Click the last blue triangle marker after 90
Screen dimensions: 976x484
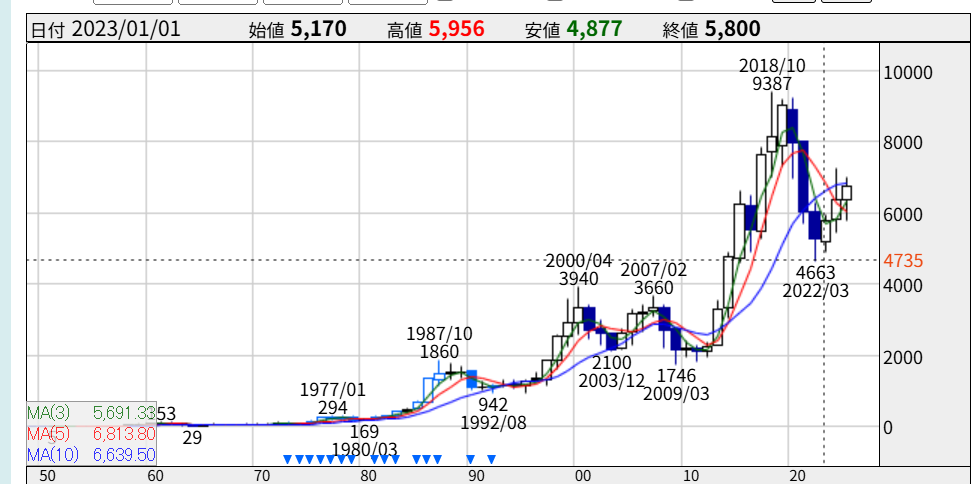(x=491, y=460)
